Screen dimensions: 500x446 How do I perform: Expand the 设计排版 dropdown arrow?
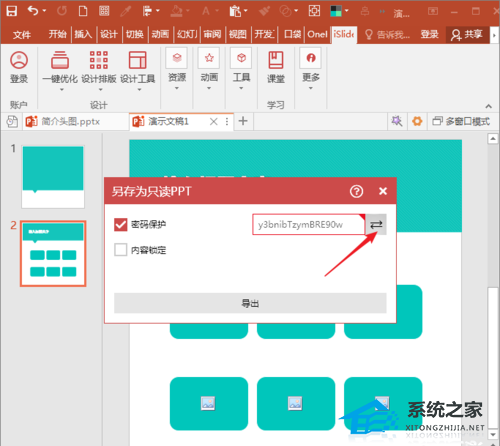[x=100, y=90]
